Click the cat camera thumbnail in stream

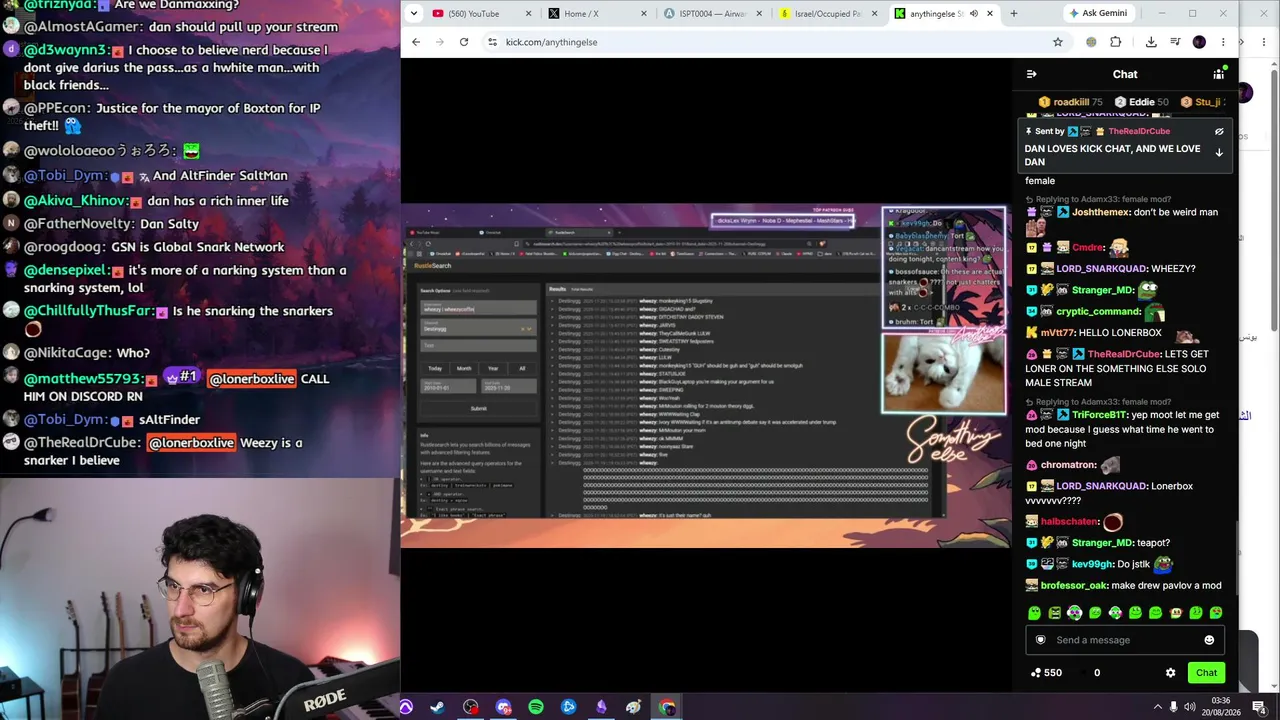pos(944,374)
